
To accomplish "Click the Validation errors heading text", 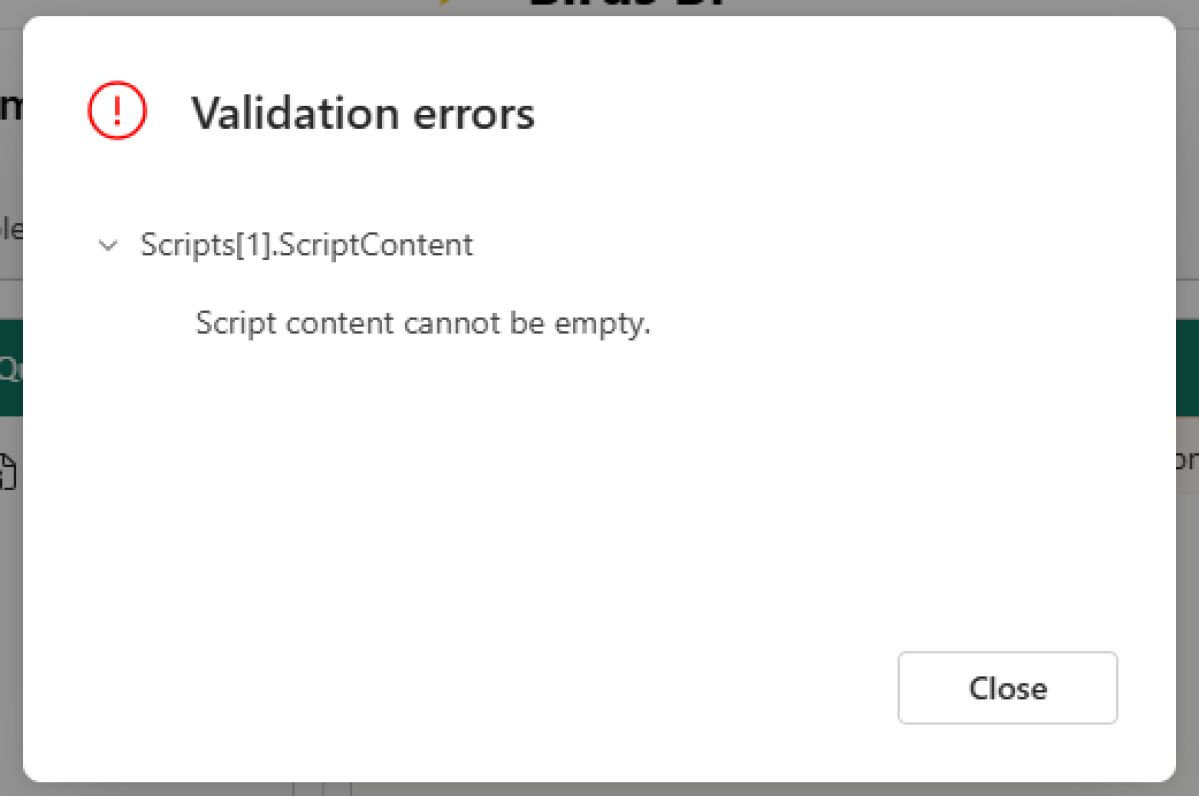I will [x=362, y=114].
